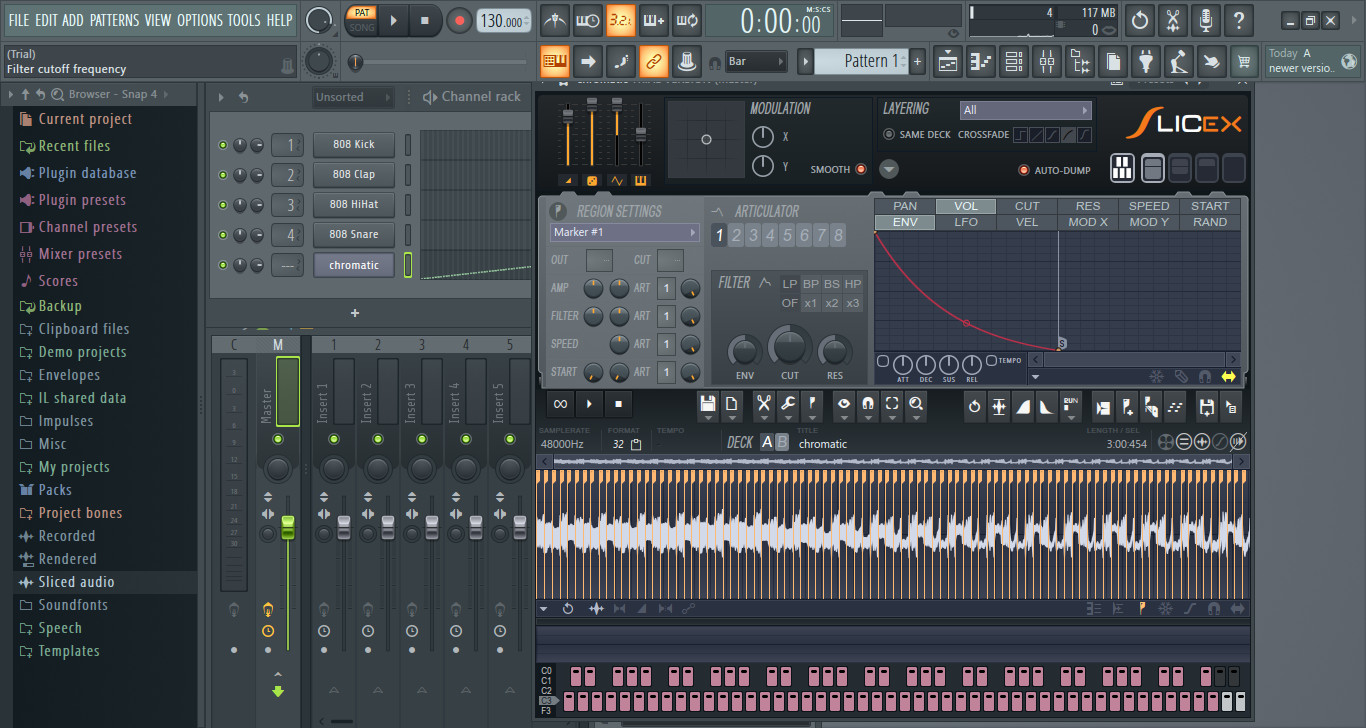Toggle AUTO-DUMP option

[x=1023, y=170]
